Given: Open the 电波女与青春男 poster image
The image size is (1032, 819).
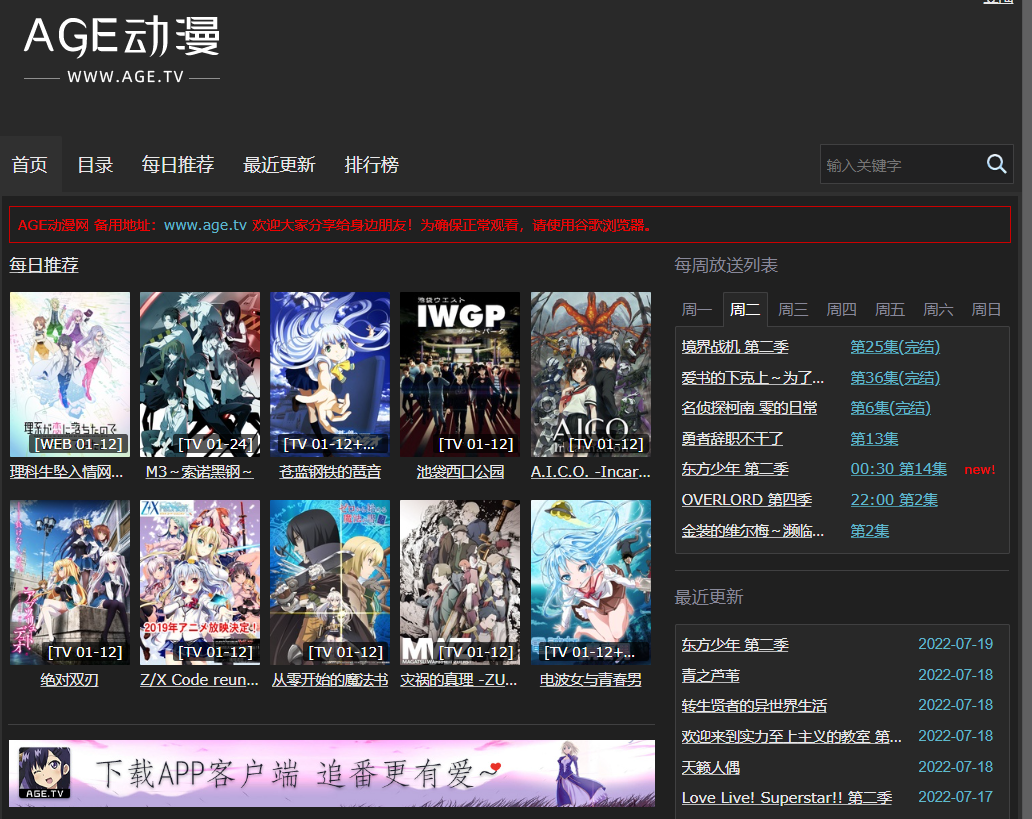Looking at the screenshot, I should click(590, 582).
